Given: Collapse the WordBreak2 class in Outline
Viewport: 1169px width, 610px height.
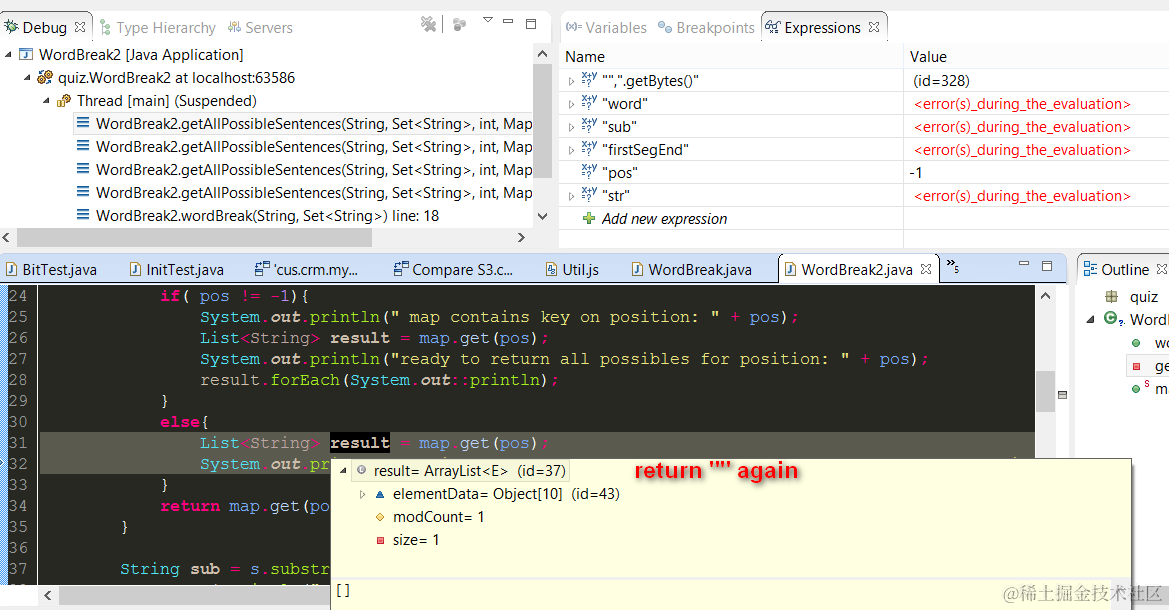Looking at the screenshot, I should [x=1090, y=319].
